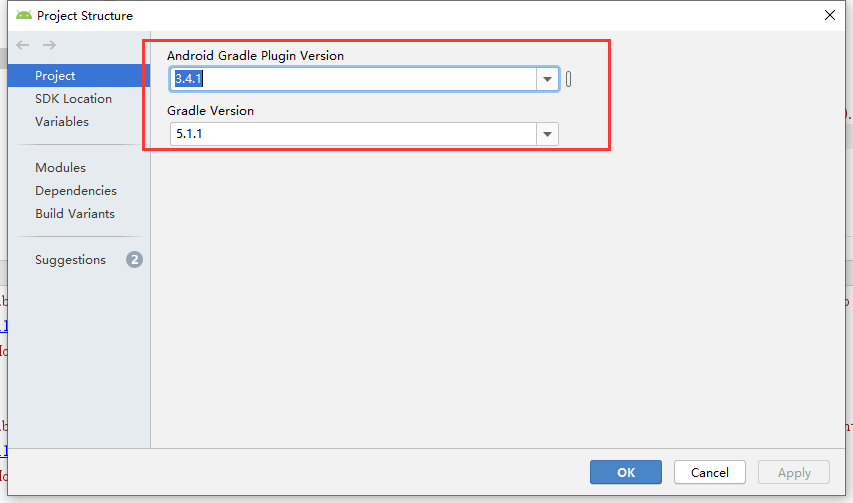
Task: Go forward with the right arrow icon
Action: point(50,45)
